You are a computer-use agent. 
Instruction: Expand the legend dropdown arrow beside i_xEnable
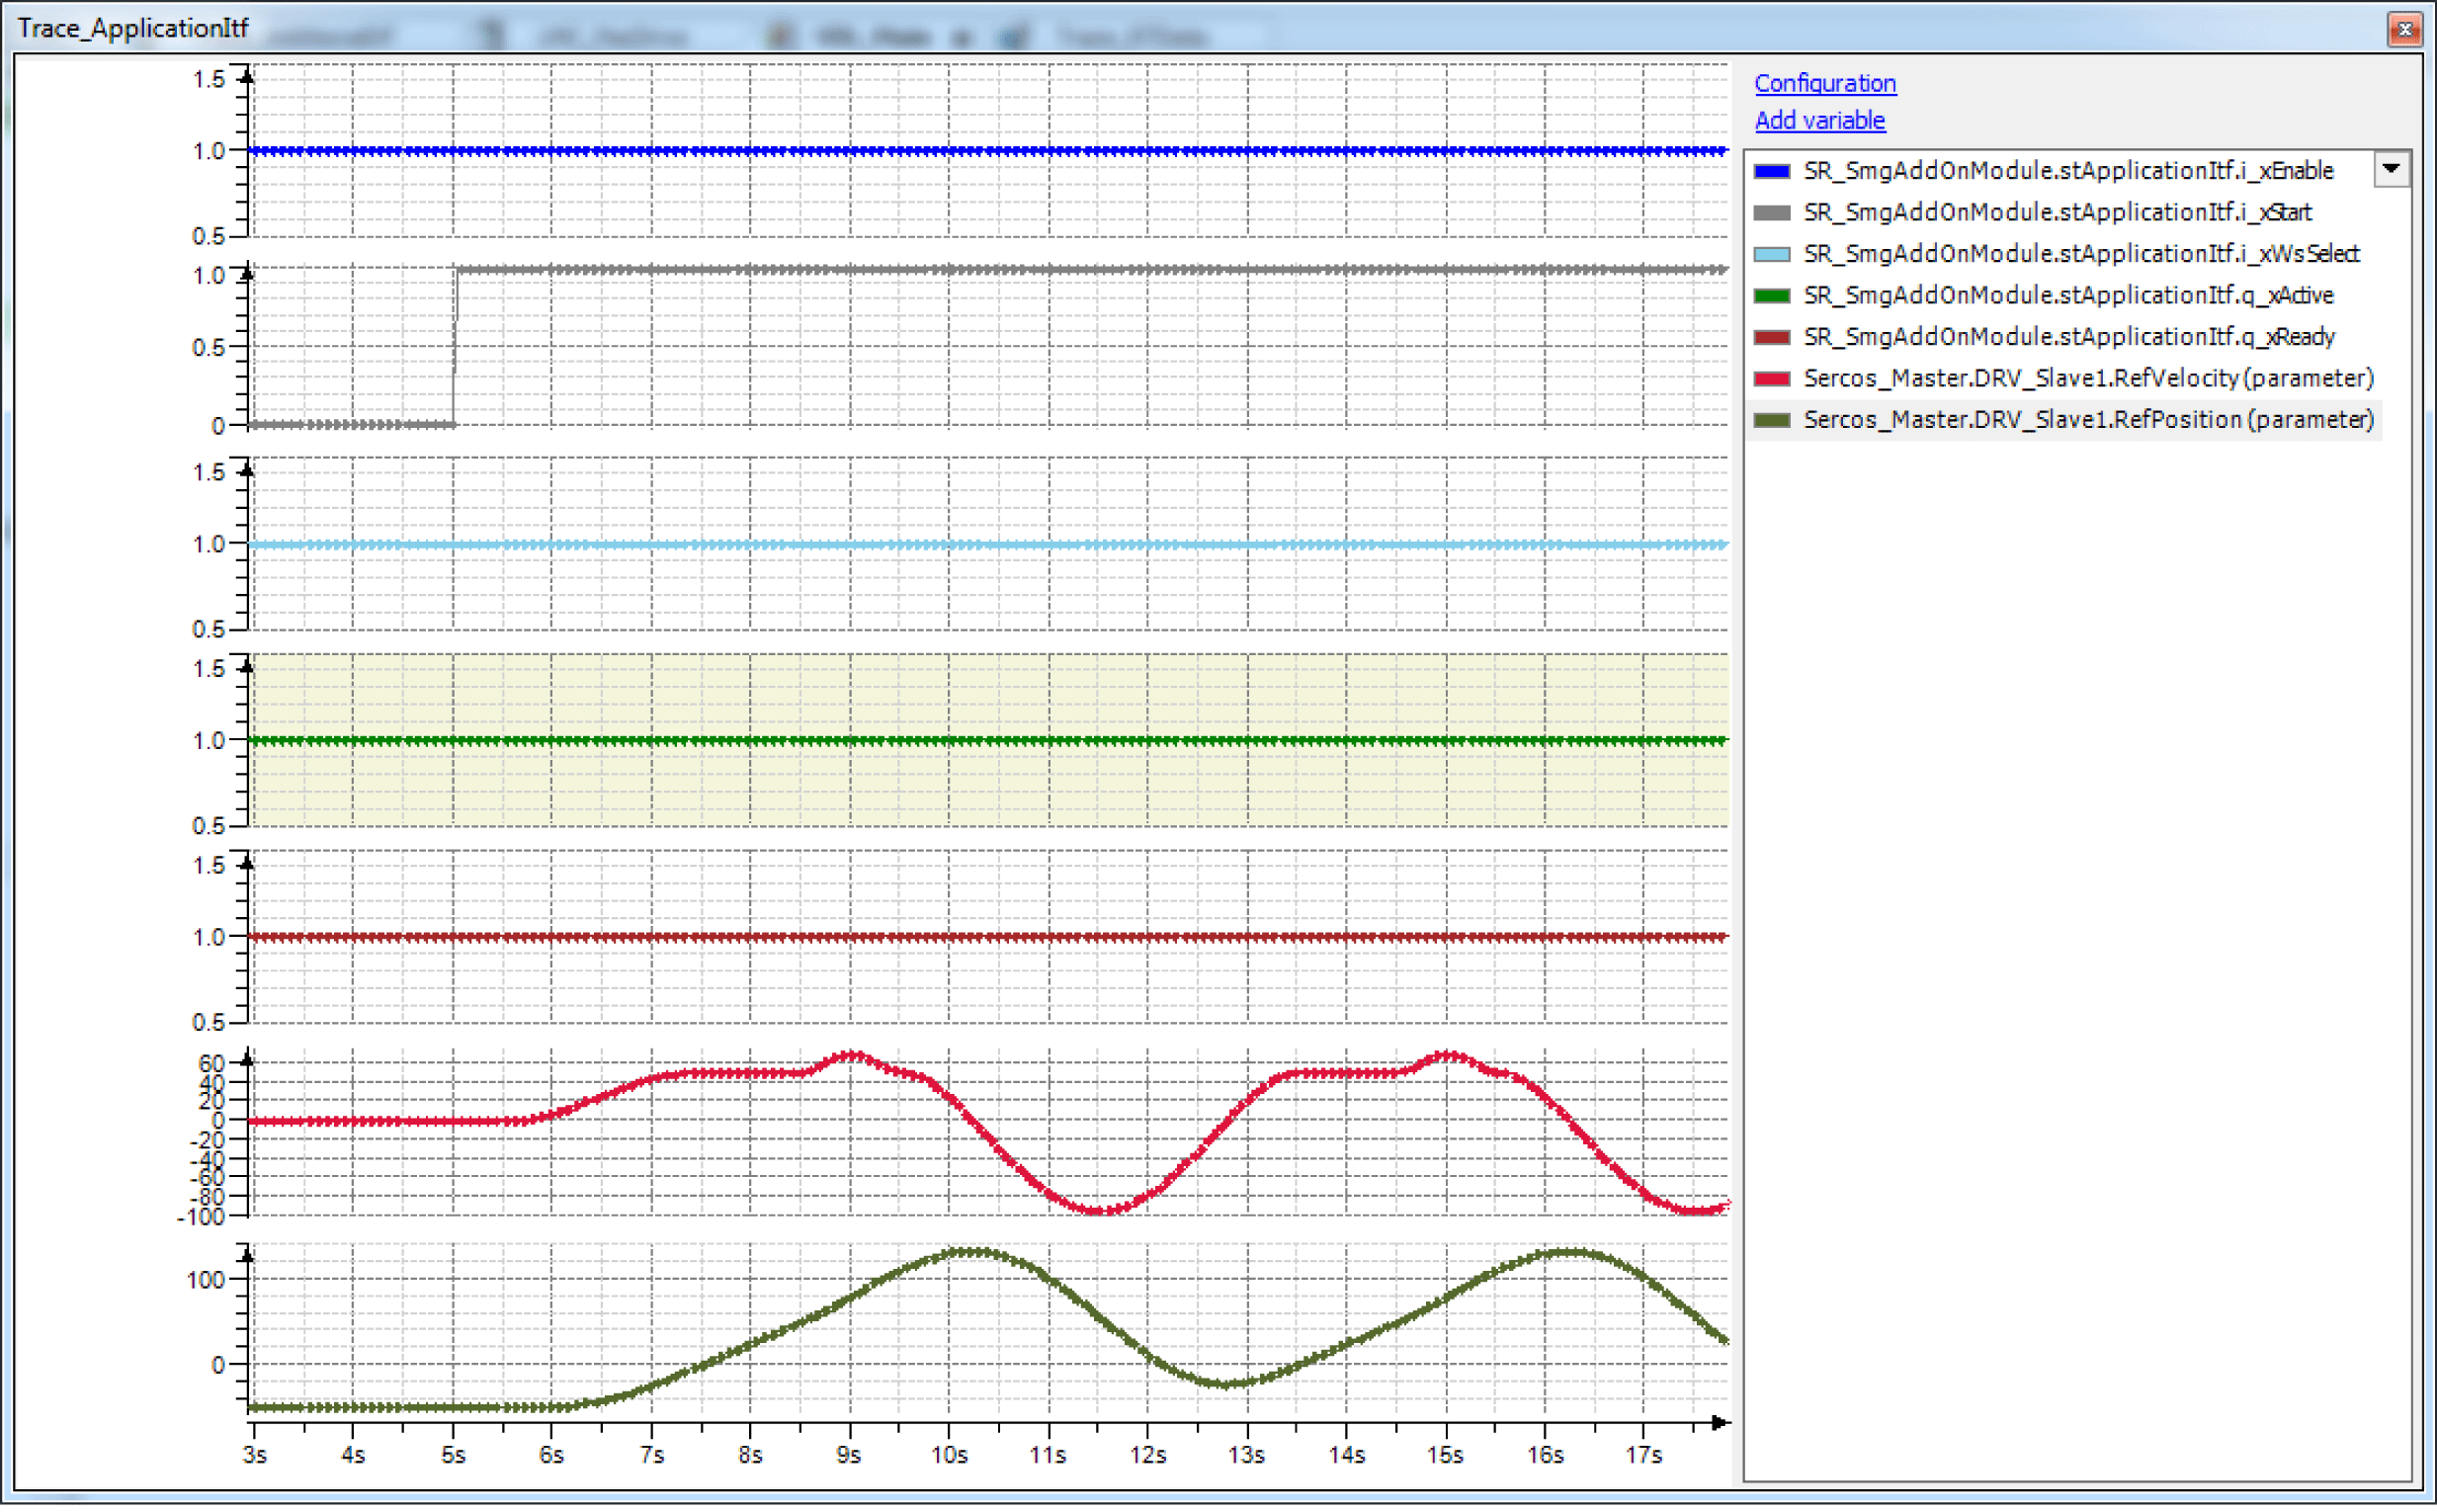2390,169
